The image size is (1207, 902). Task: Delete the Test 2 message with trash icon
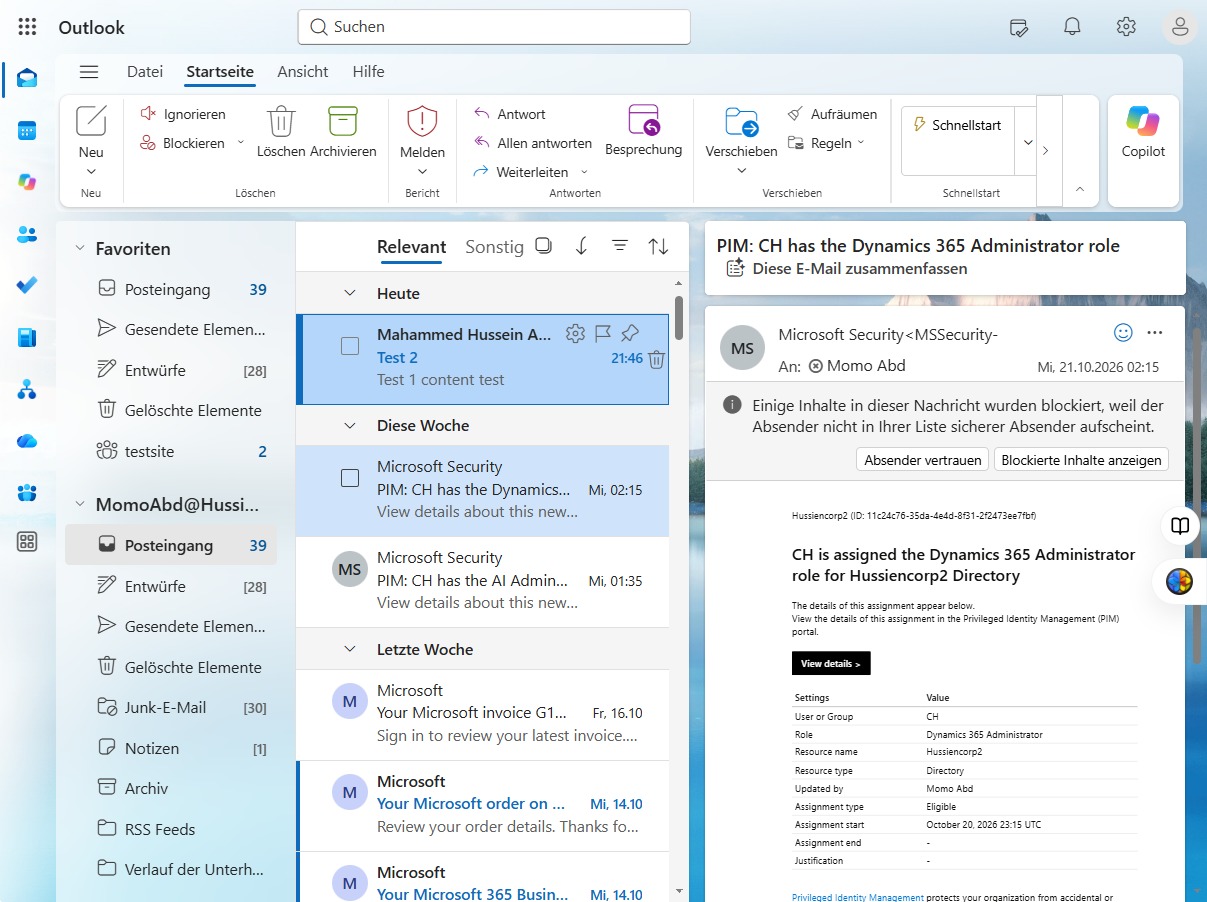pyautogui.click(x=656, y=360)
